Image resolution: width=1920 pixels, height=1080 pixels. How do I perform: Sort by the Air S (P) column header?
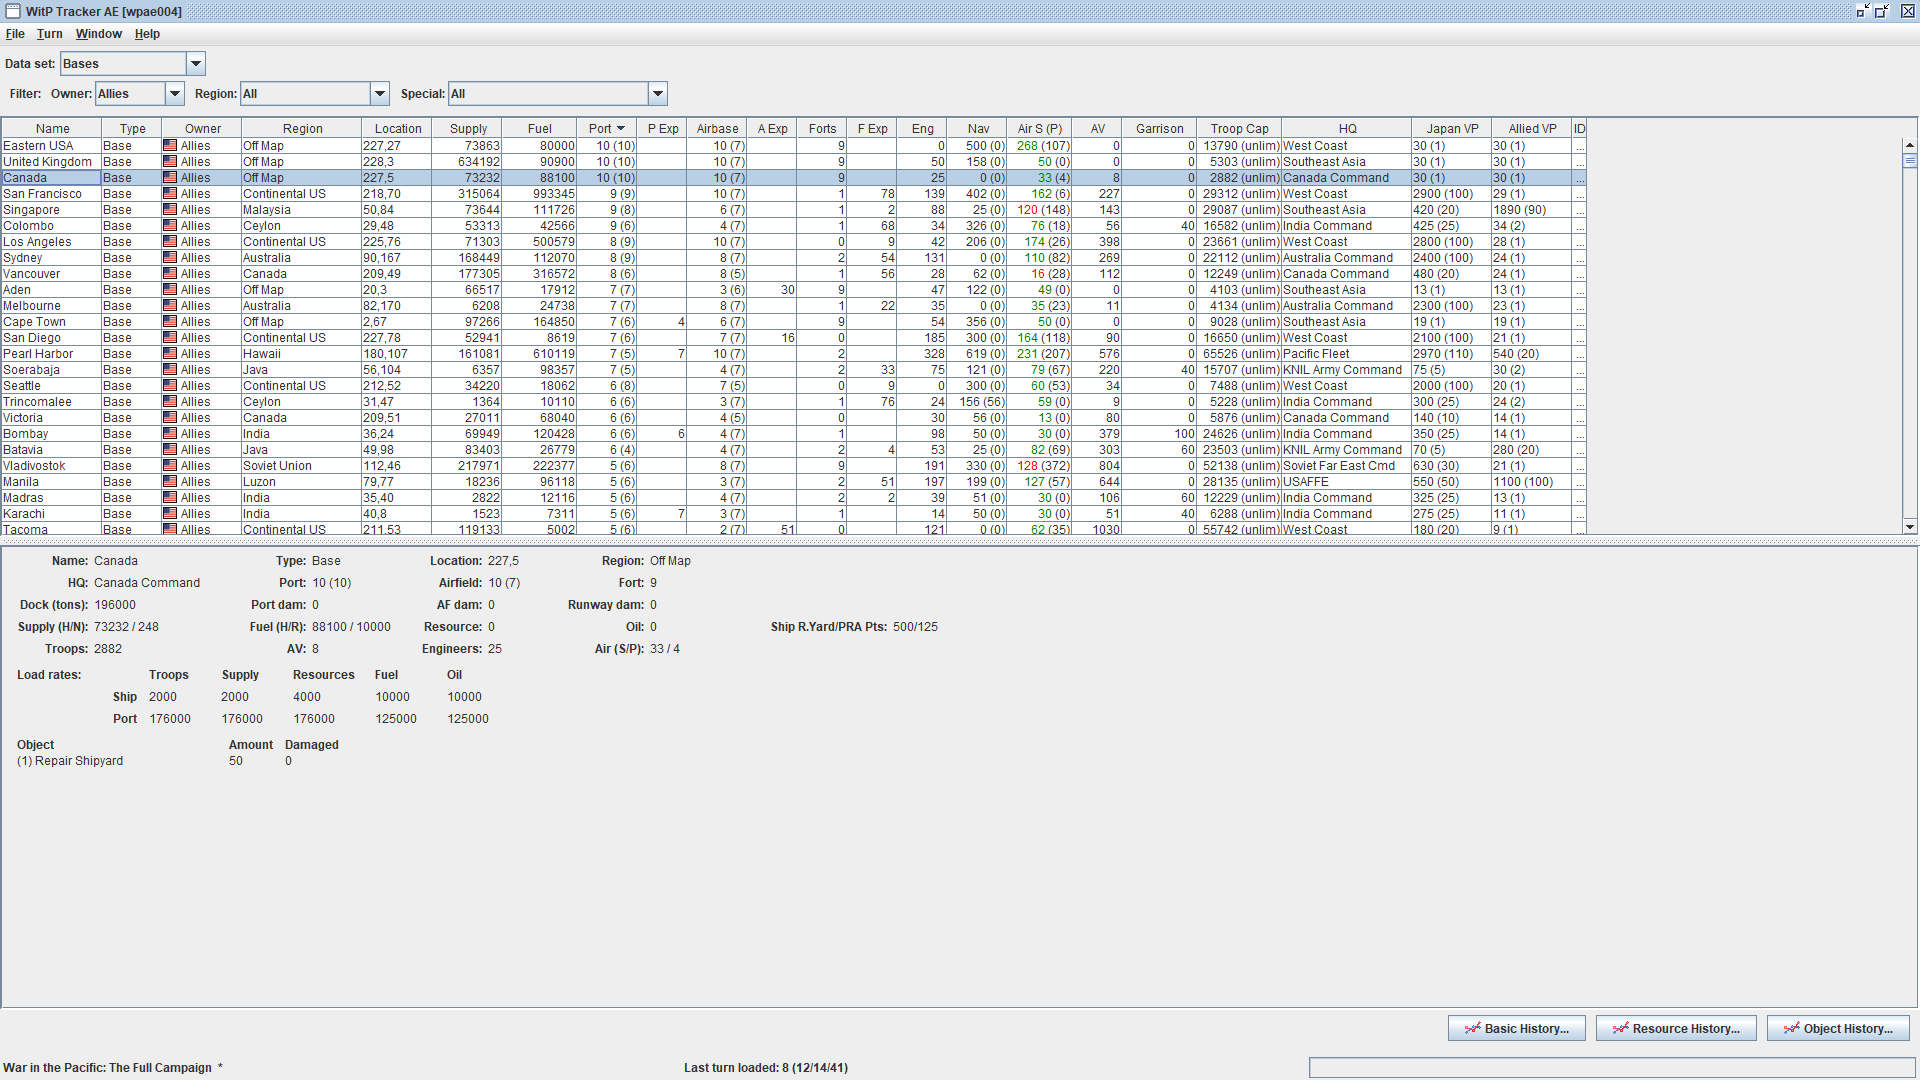[1040, 129]
